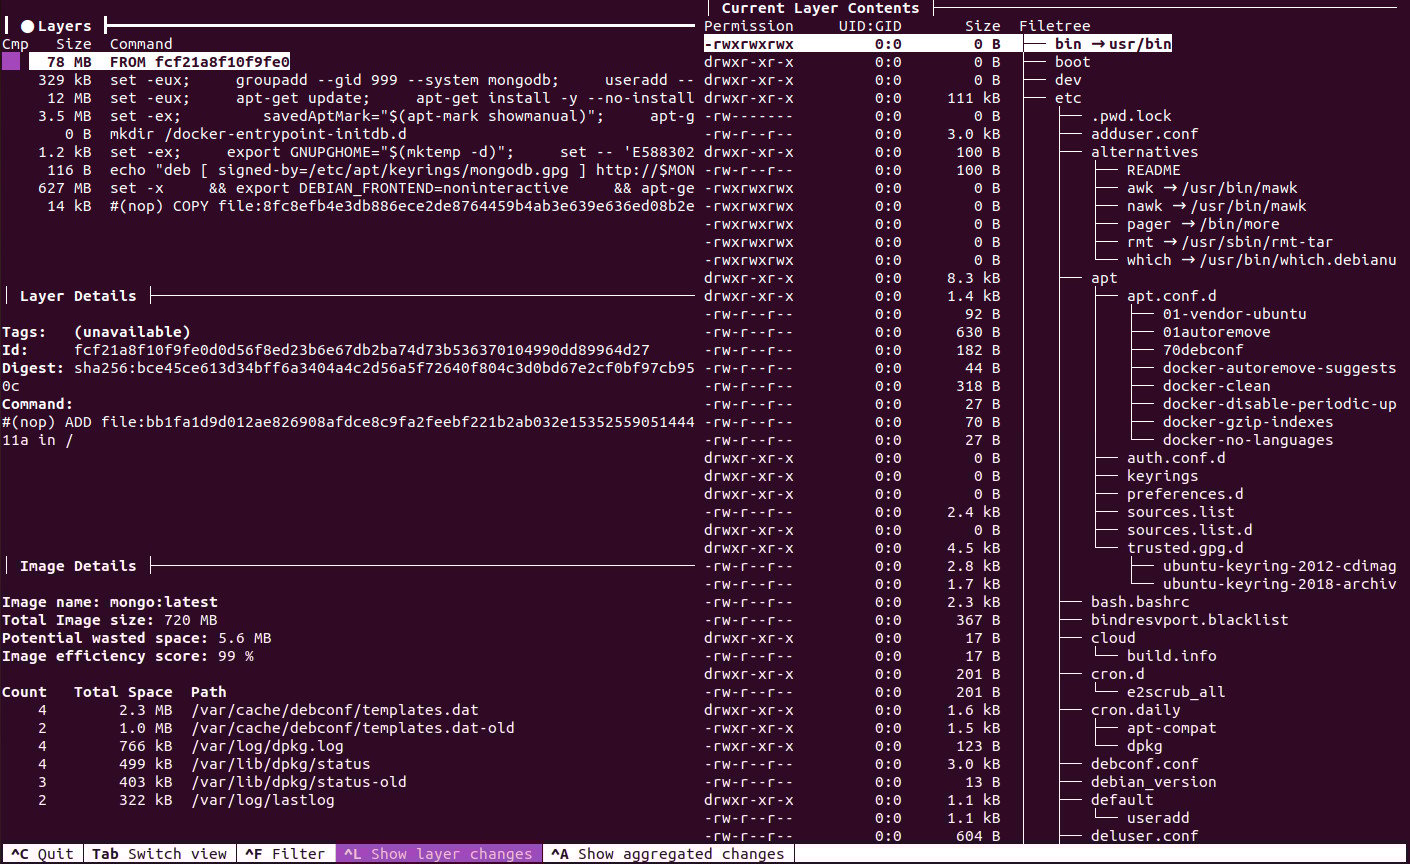
Task: Select the 14 kB COPY file layer
Action: pos(369,206)
